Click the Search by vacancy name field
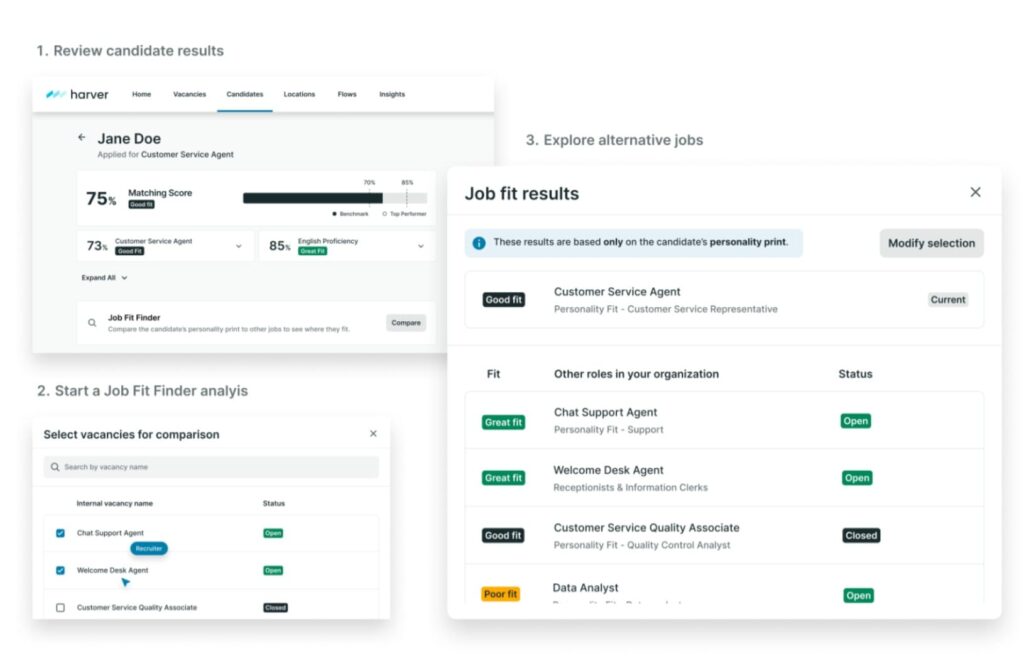Screen dimensions: 1024x658 coord(211,467)
